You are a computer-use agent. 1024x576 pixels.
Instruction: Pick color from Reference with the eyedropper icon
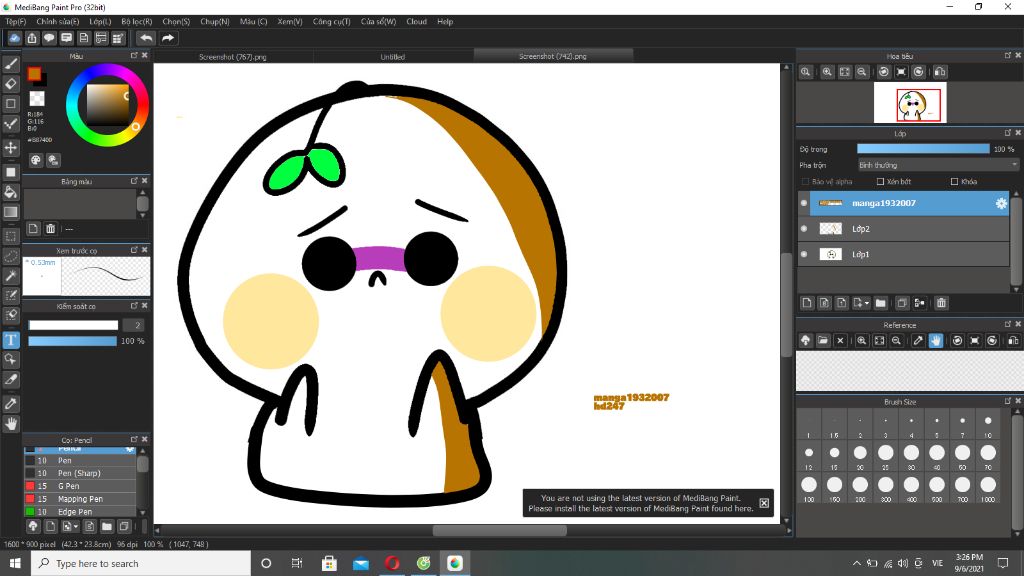pyautogui.click(x=918, y=340)
